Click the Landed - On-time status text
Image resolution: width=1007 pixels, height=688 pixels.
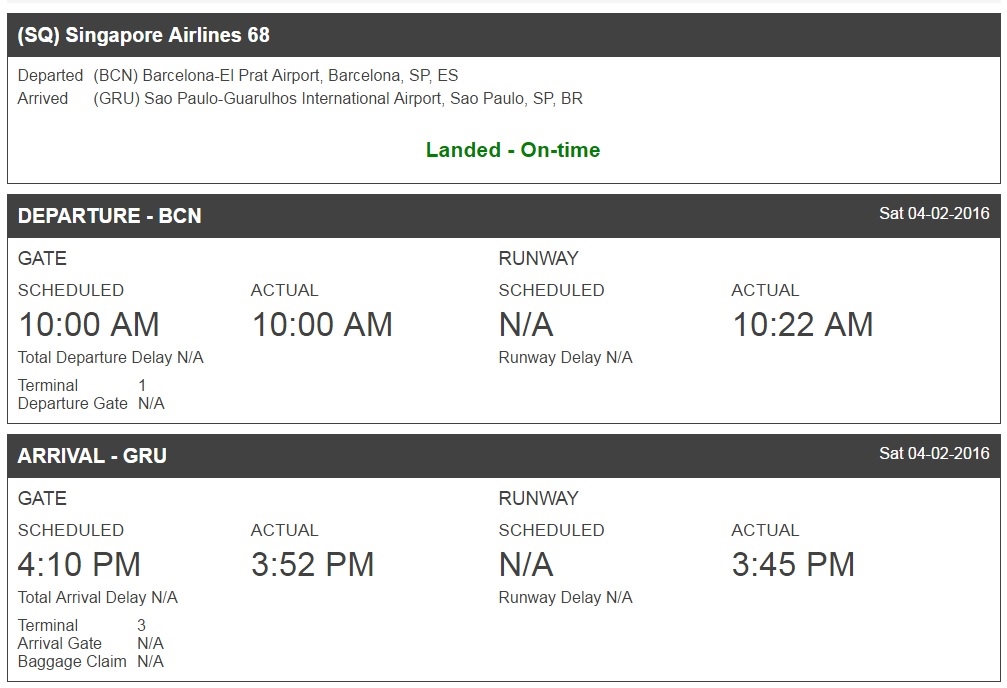[513, 150]
